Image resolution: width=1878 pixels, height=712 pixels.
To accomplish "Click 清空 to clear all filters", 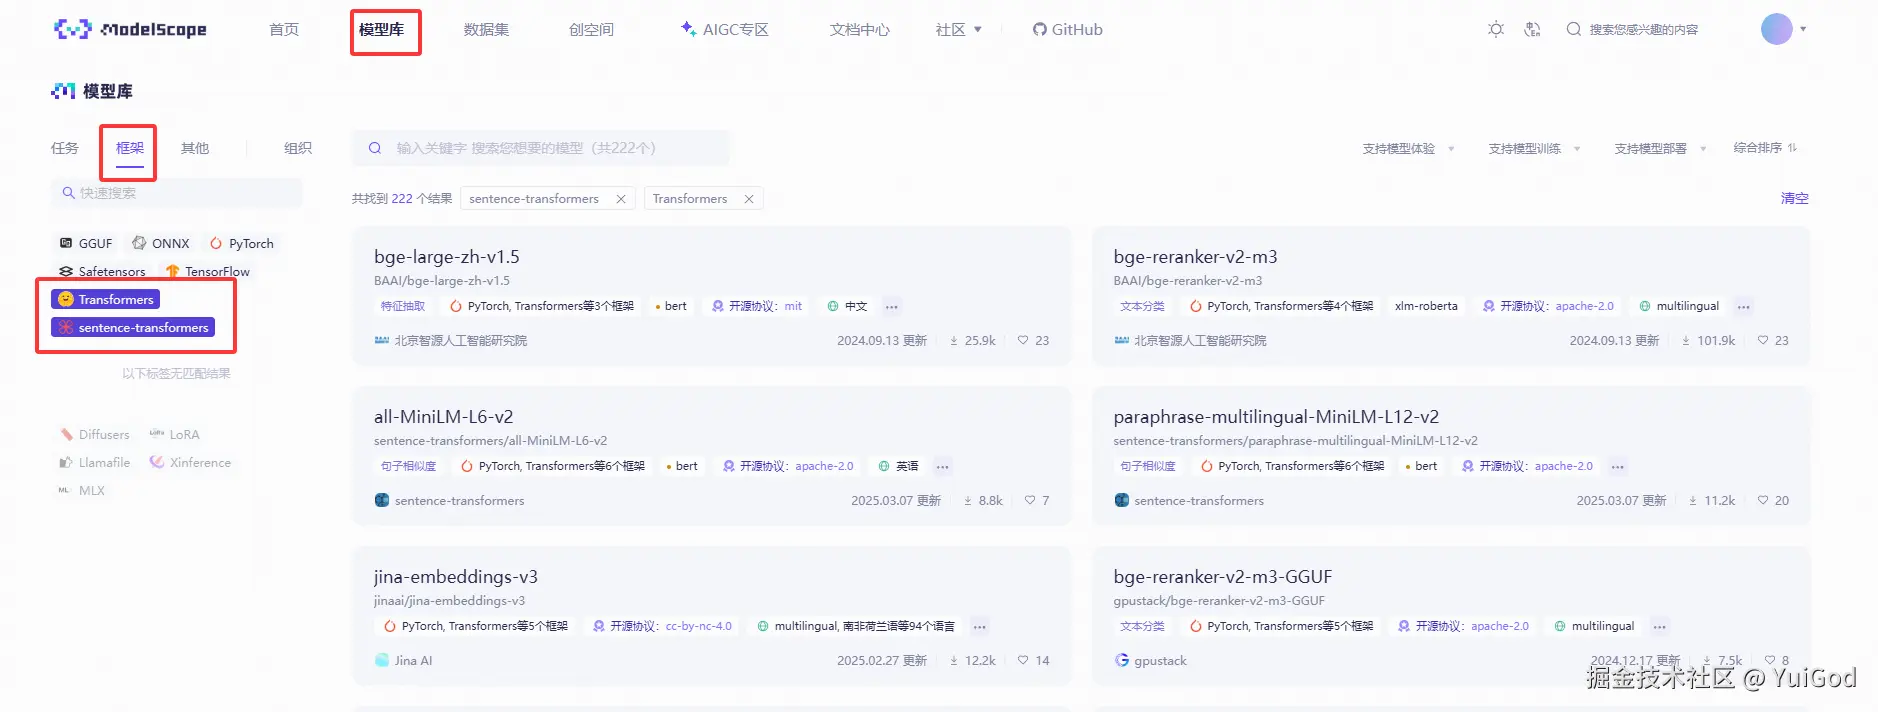I will (x=1794, y=198).
